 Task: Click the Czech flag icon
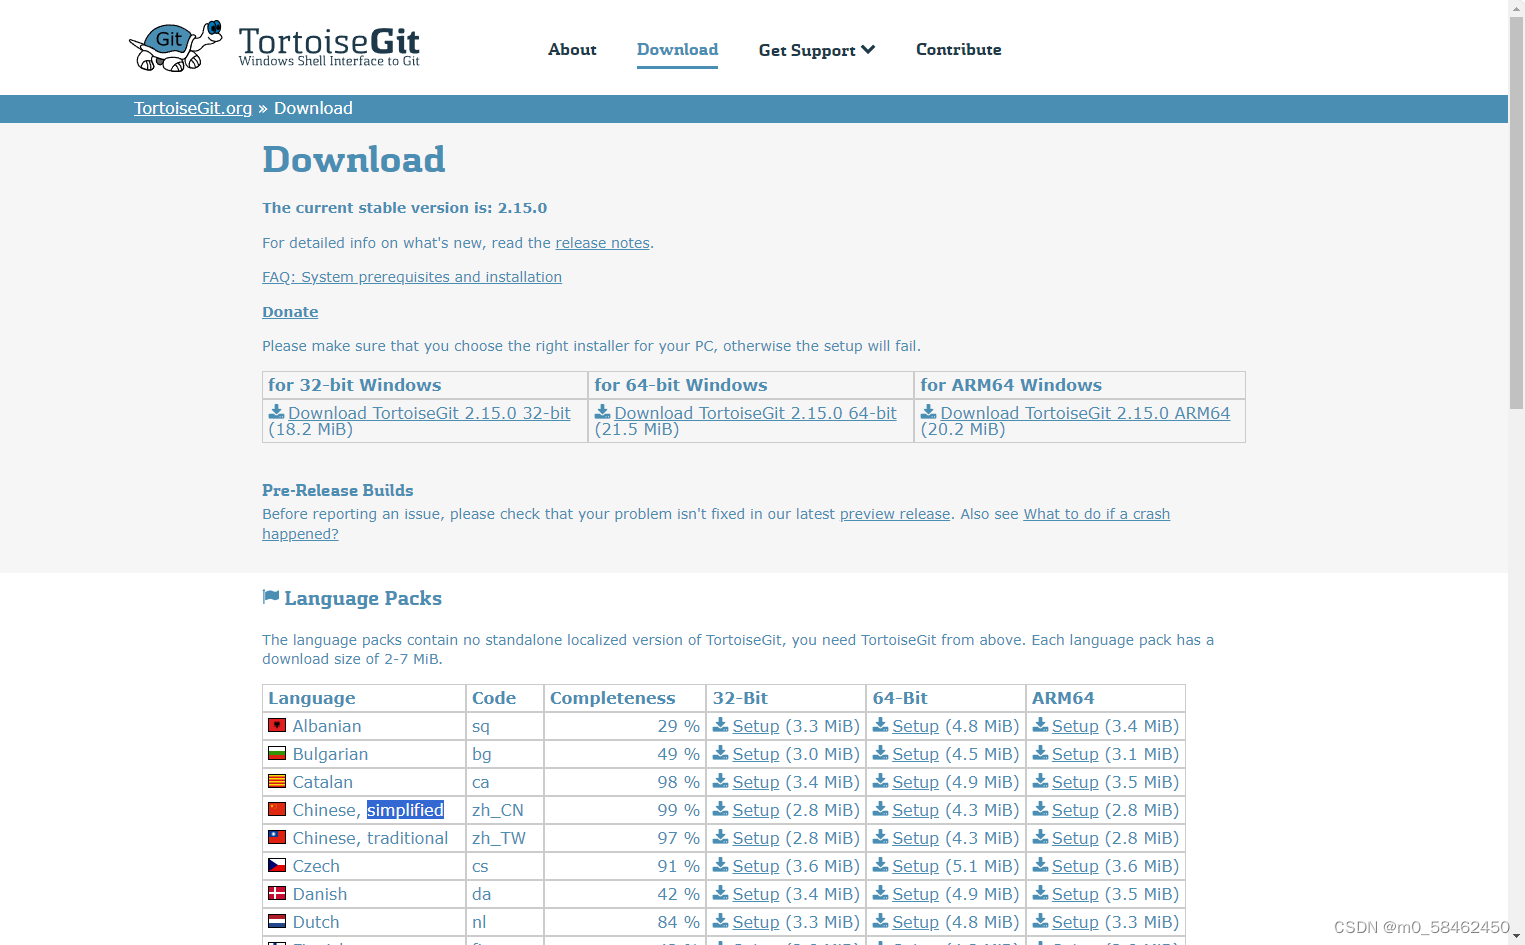pyautogui.click(x=277, y=865)
